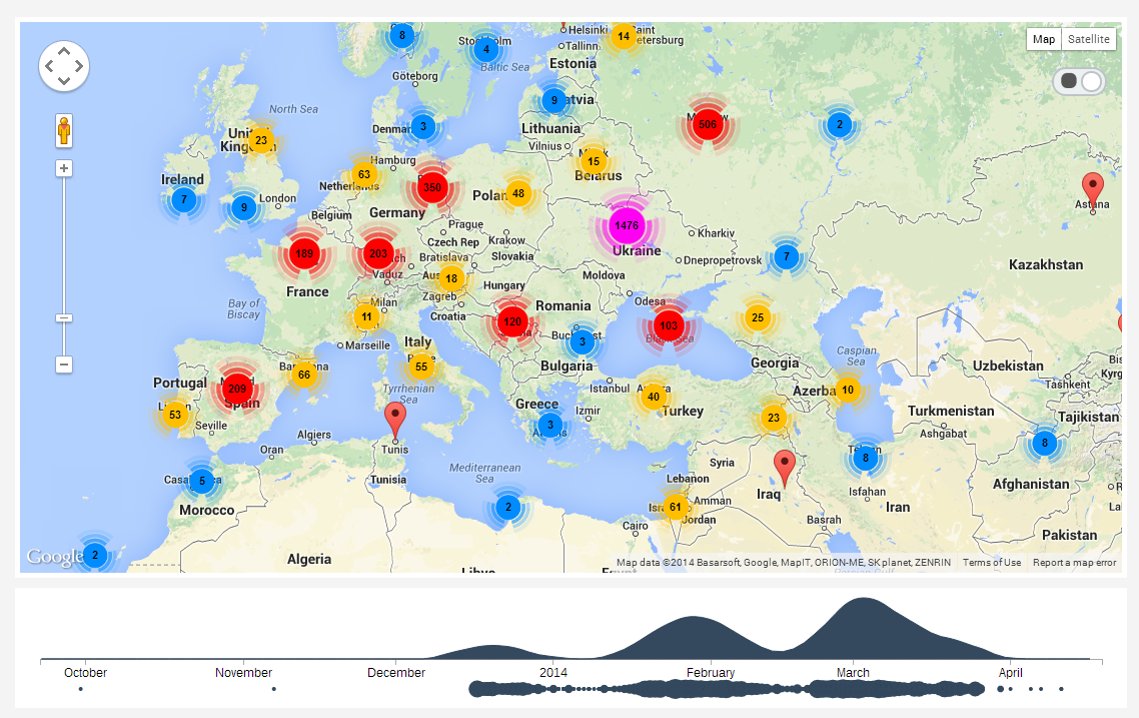
Task: Click the April label on timeline
Action: pyautogui.click(x=1010, y=673)
